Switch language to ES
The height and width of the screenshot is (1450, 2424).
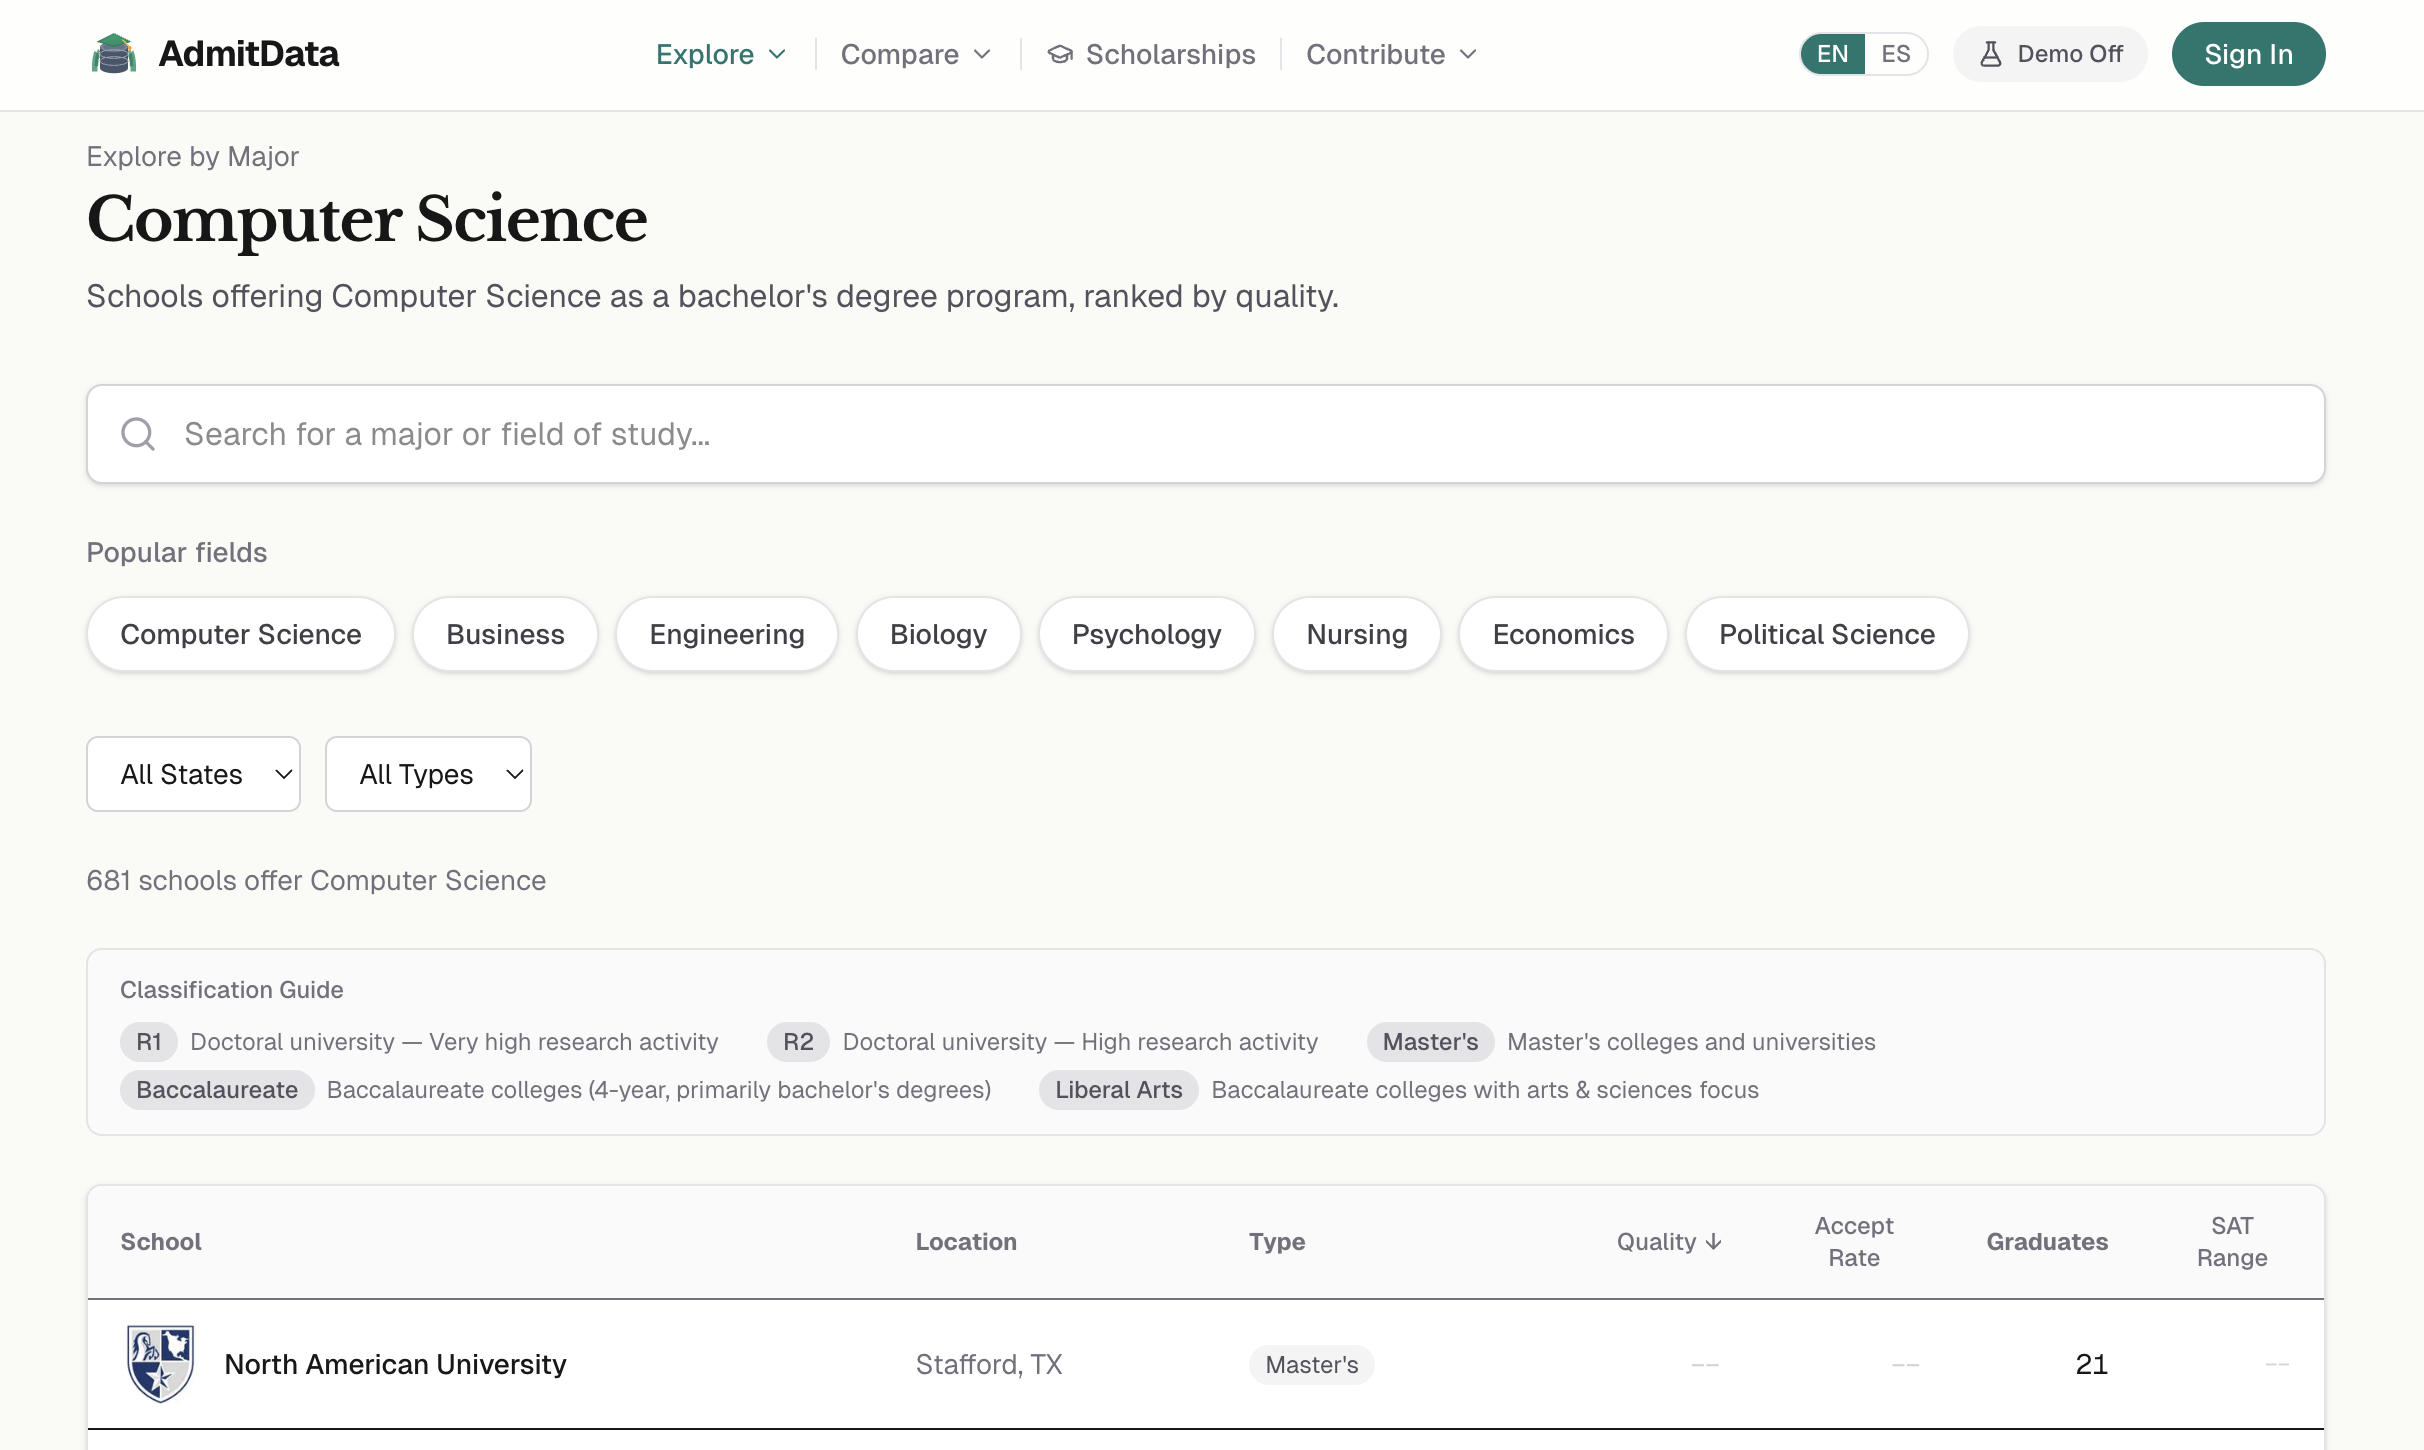[x=1895, y=54]
